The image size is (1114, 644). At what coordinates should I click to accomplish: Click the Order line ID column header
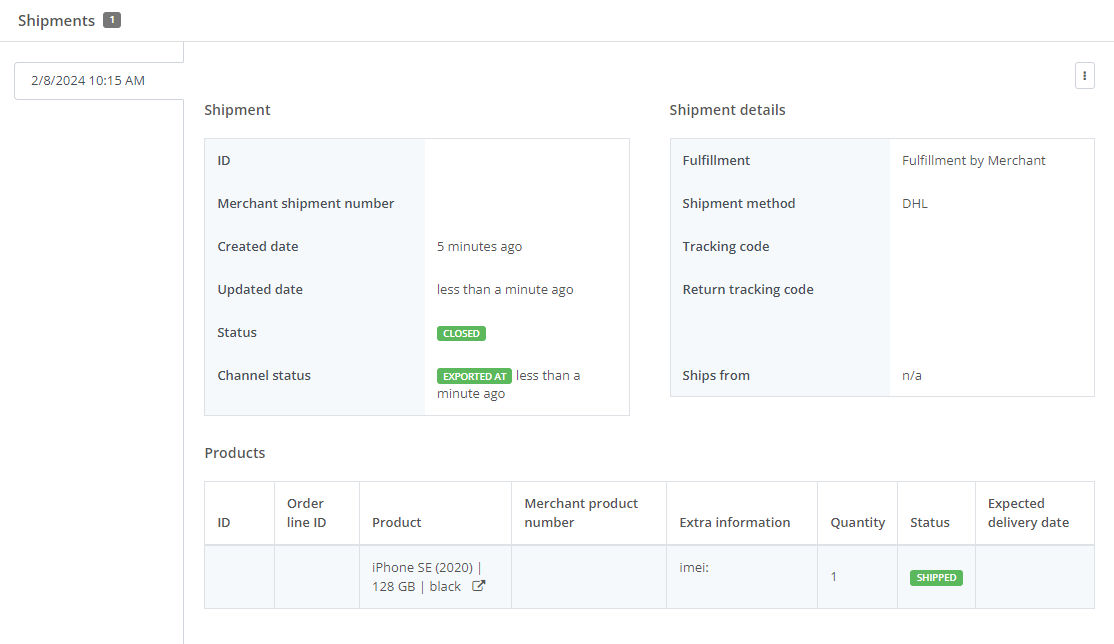click(306, 513)
